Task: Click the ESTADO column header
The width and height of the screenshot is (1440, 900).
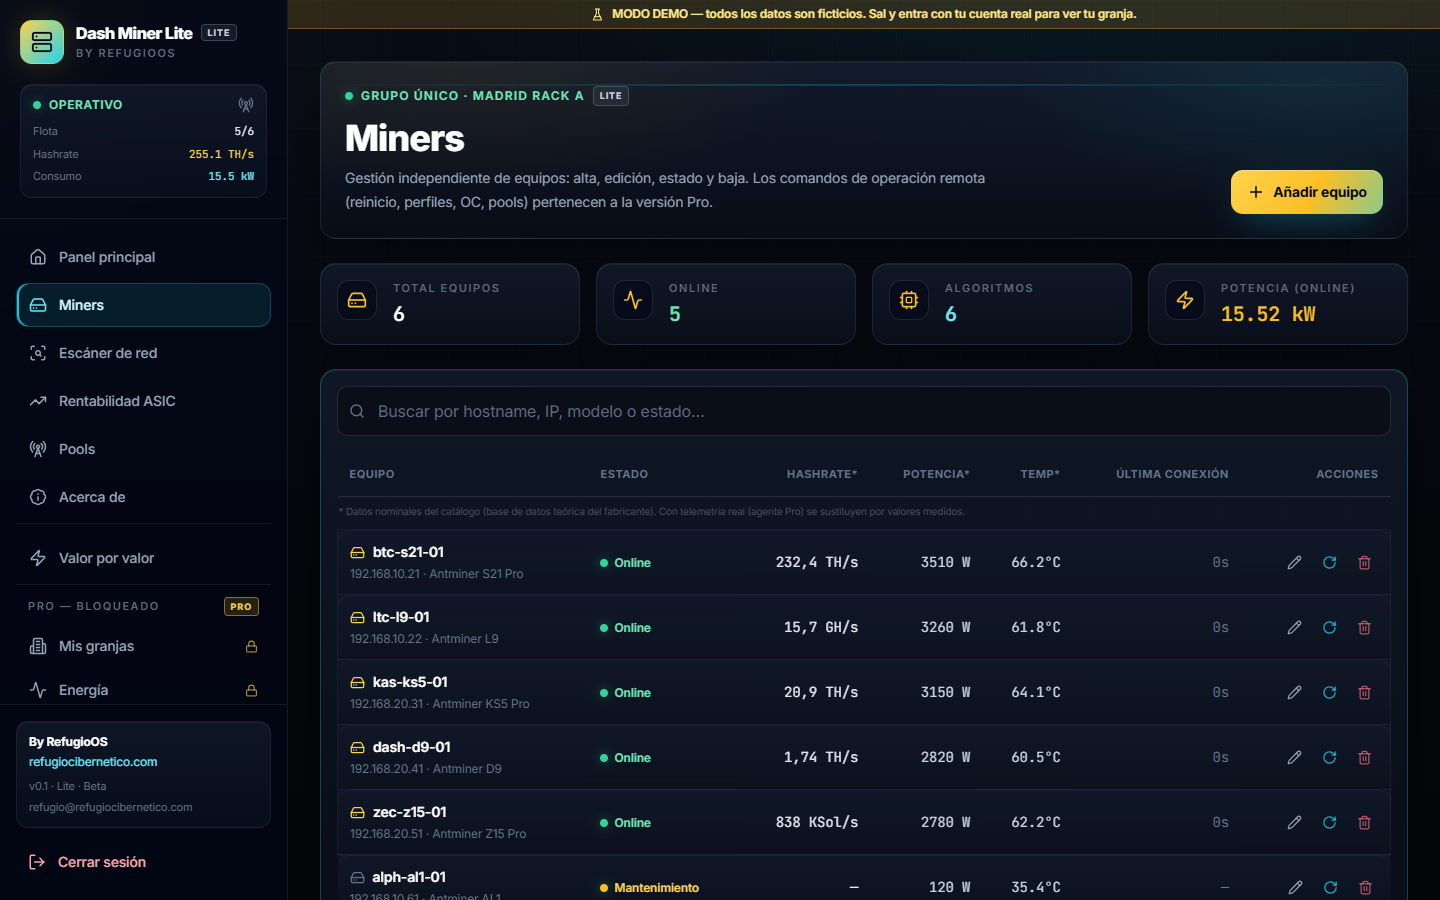Action: tap(624, 474)
